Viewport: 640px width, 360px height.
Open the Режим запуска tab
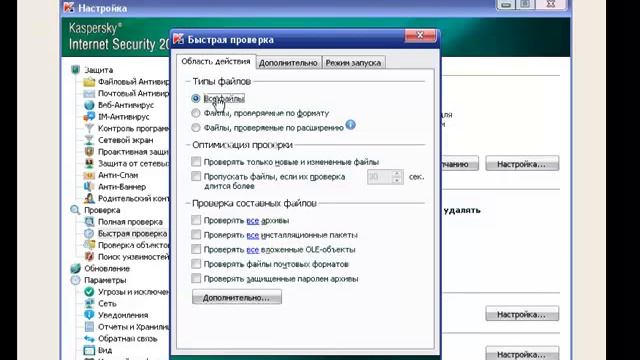353,63
